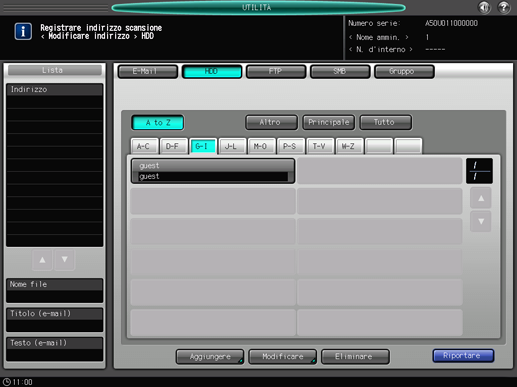Click the Aggiungere button
This screenshot has width=517, height=387.
[210, 357]
